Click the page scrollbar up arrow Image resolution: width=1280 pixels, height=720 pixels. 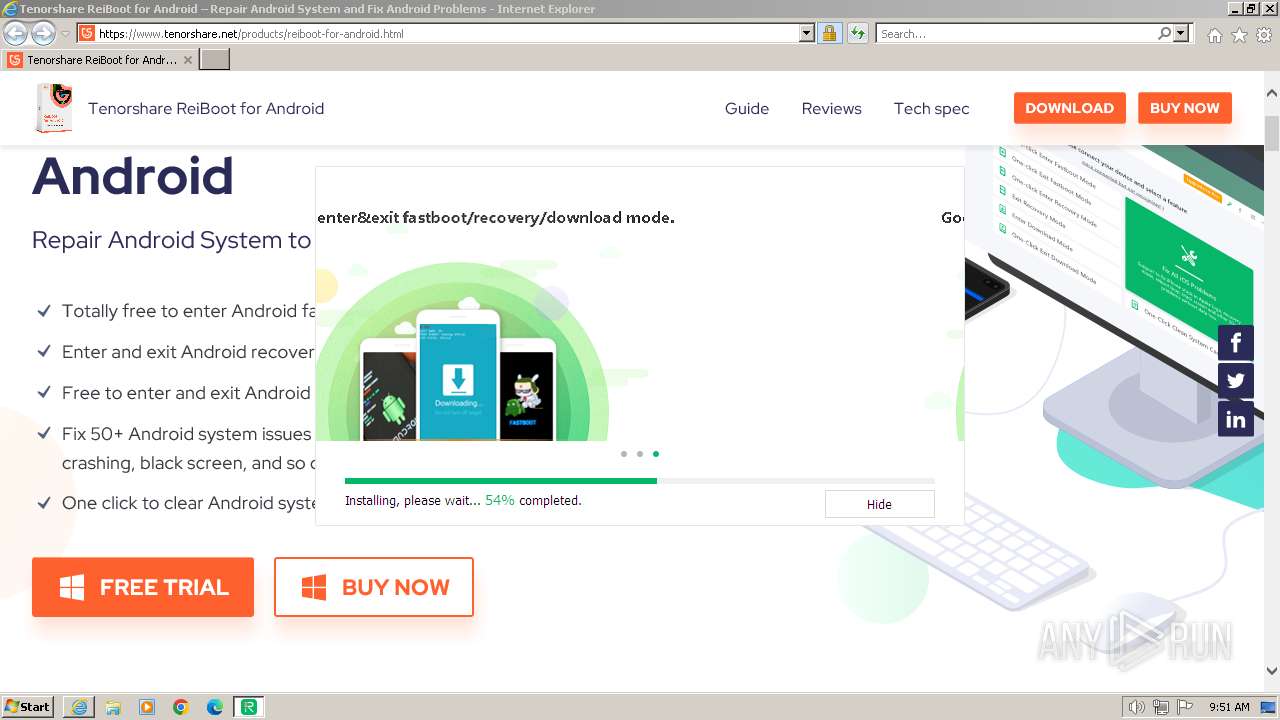(x=1272, y=93)
